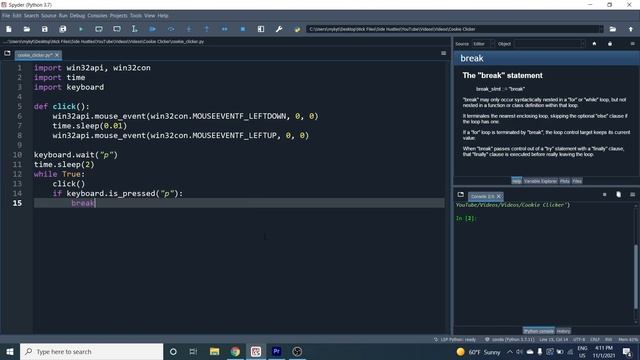Click the debug step-over icon

coord(171,29)
